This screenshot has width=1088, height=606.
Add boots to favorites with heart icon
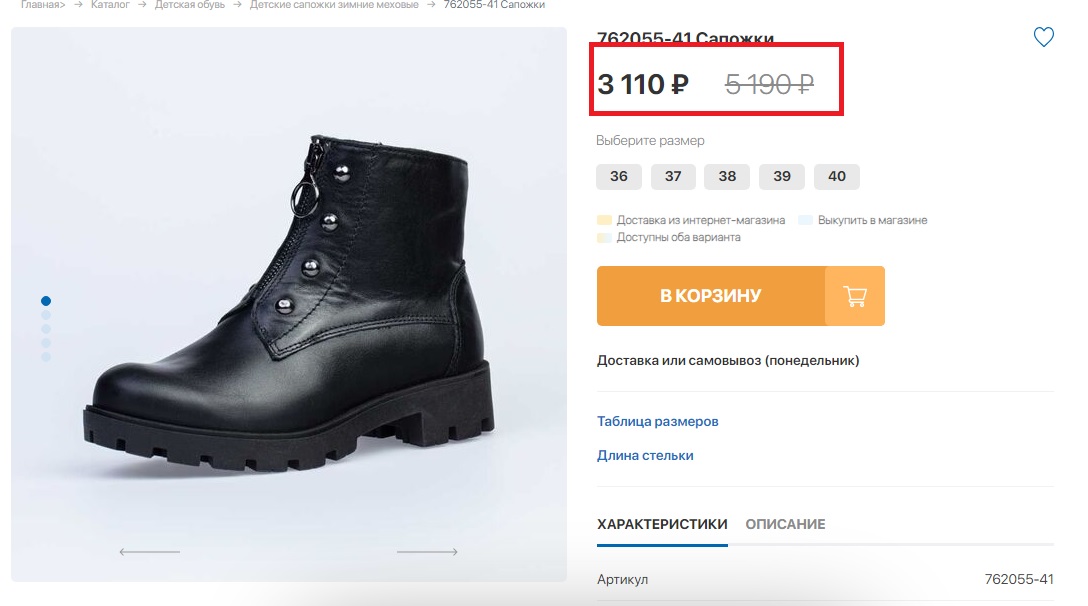(1044, 37)
